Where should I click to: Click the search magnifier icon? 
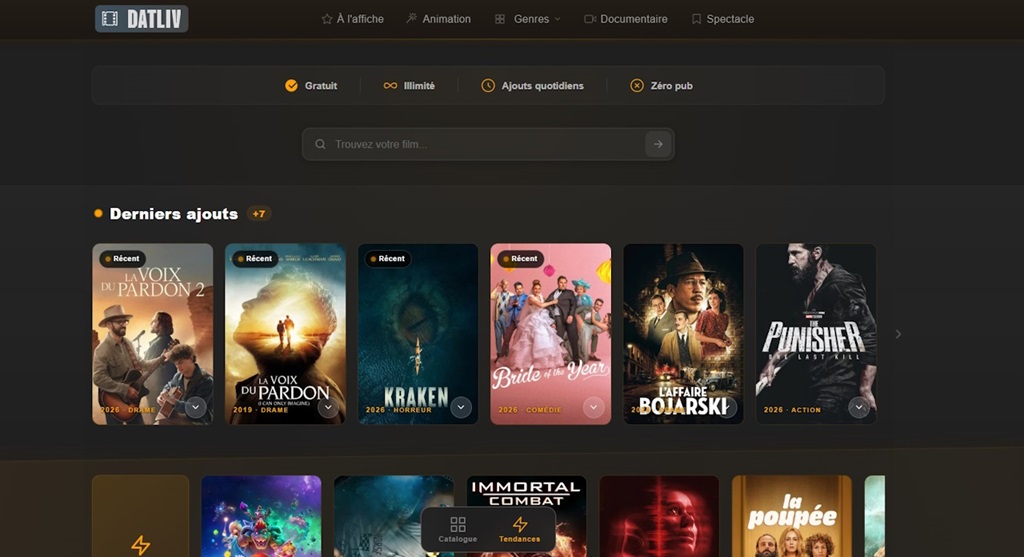pyautogui.click(x=320, y=144)
